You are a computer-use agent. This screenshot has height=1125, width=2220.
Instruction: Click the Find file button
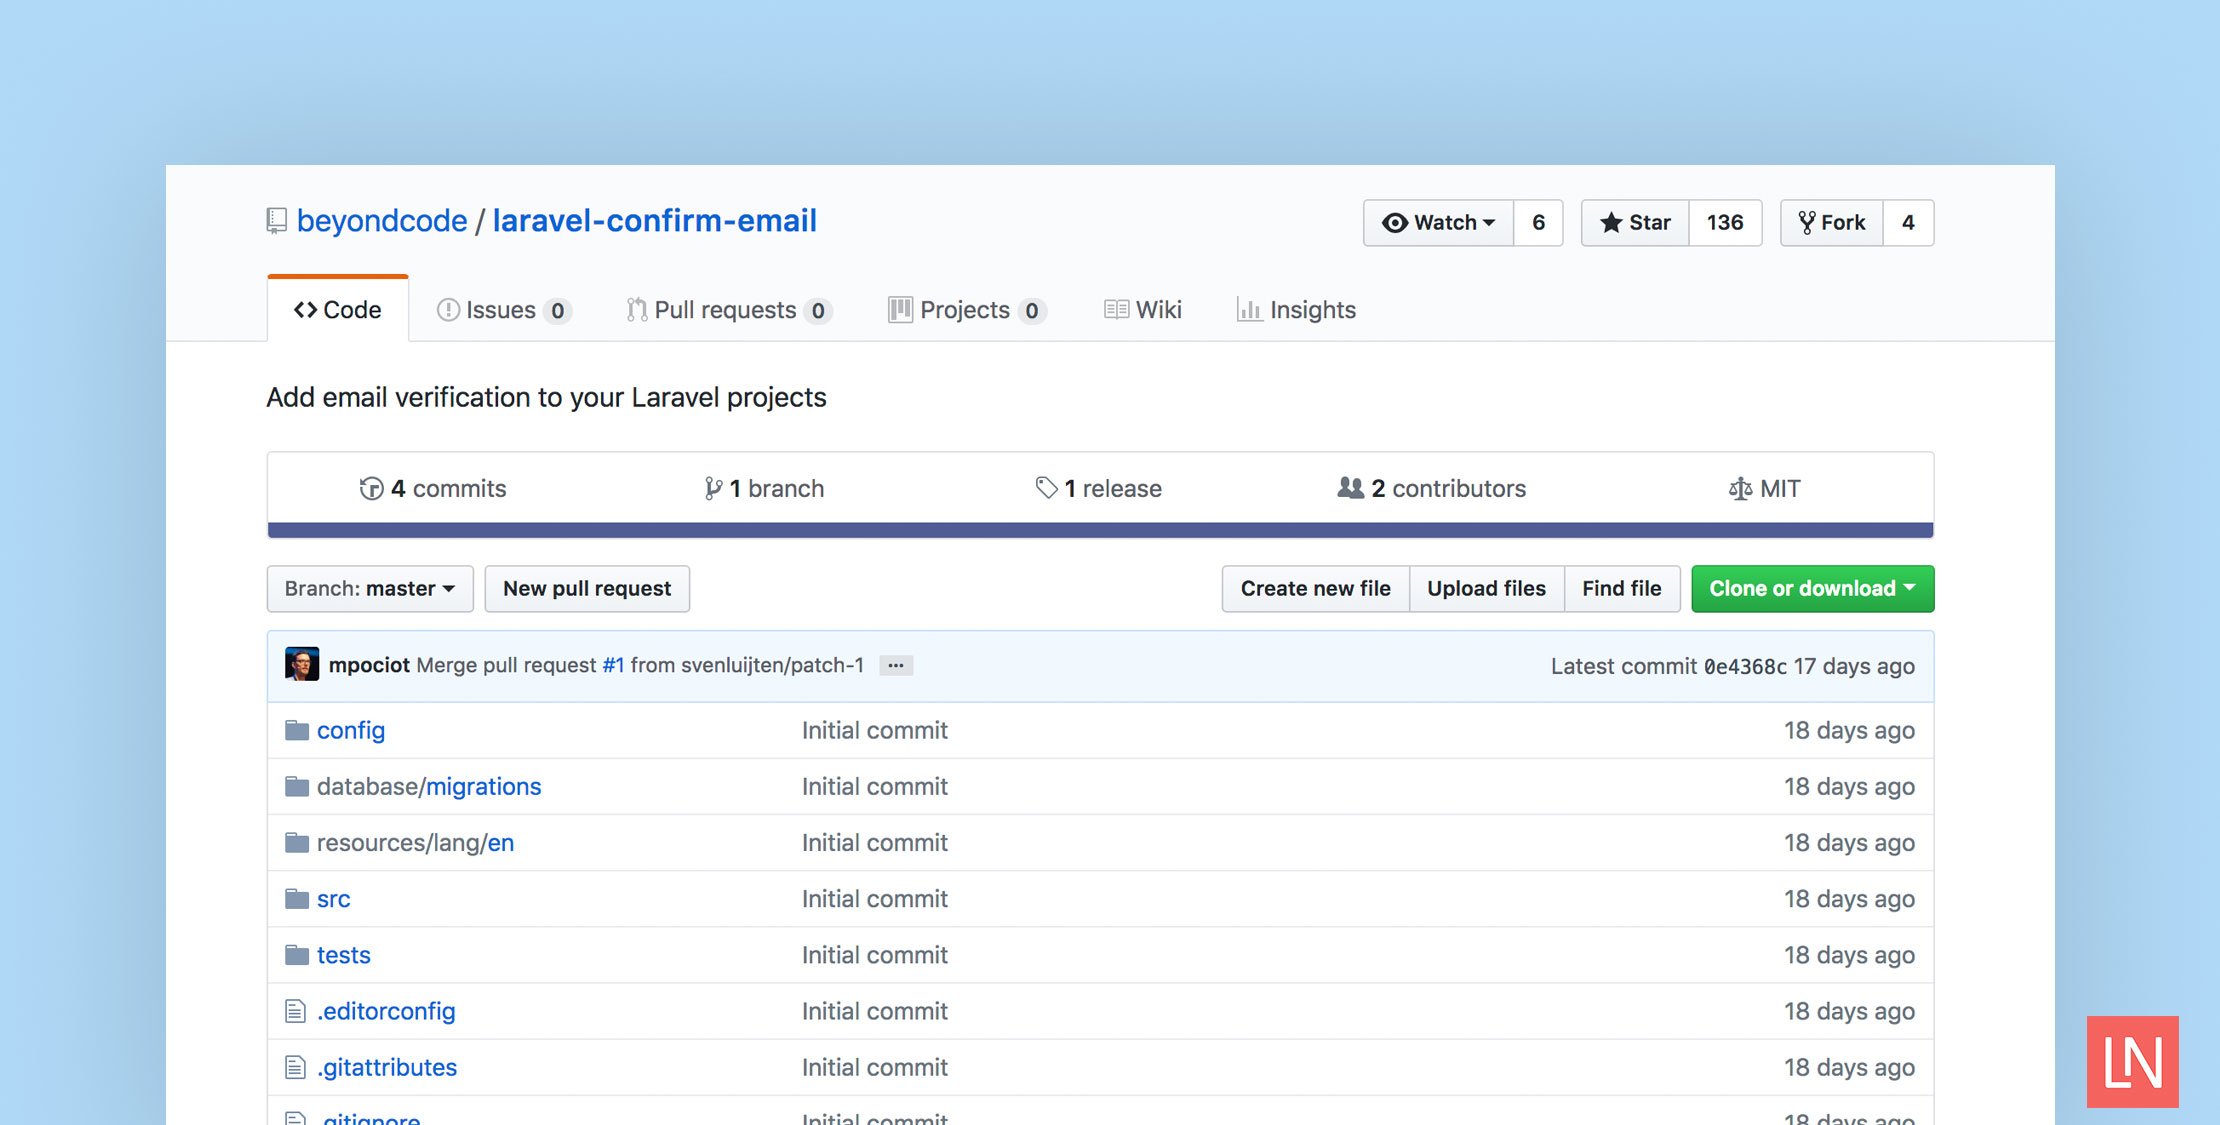coord(1621,588)
